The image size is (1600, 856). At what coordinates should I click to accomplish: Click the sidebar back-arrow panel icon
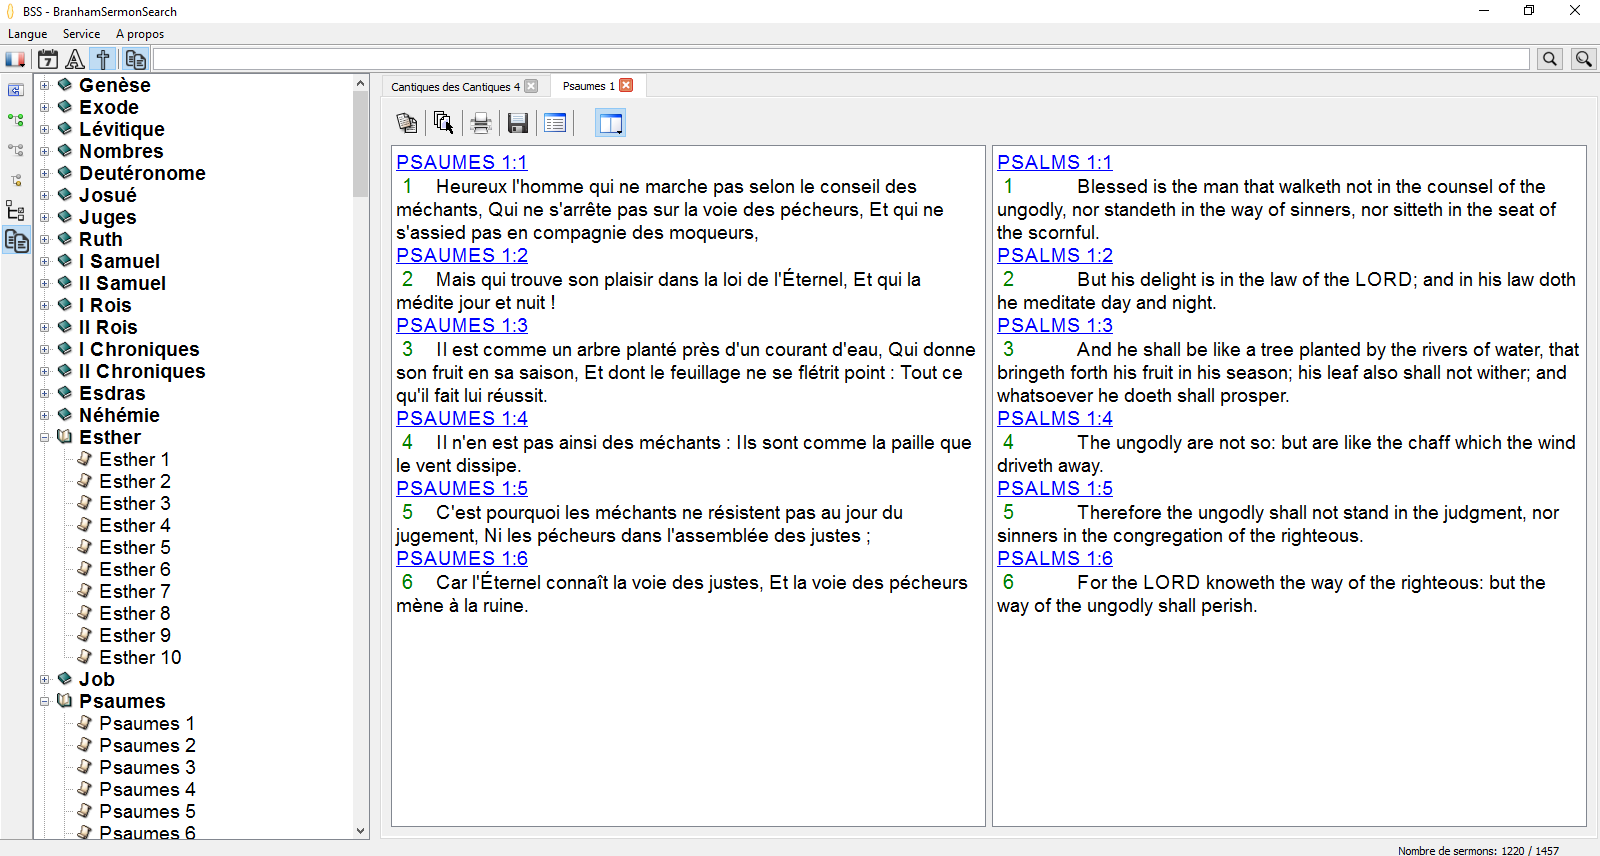[x=16, y=90]
